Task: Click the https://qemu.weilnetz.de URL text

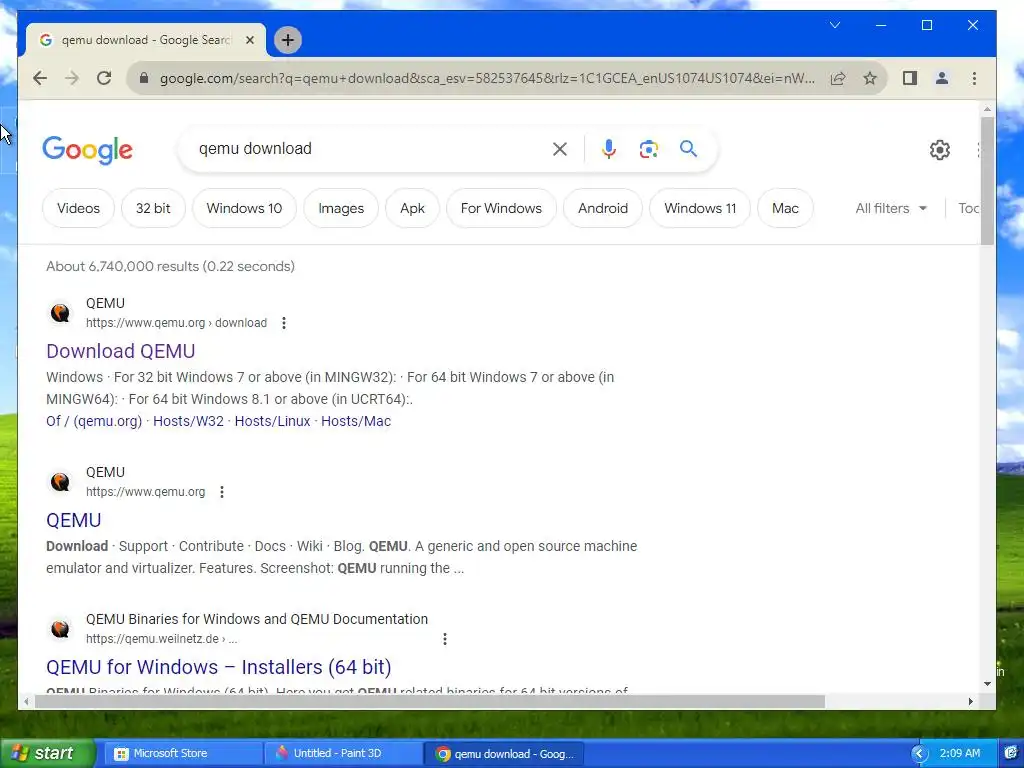Action: pos(161,639)
